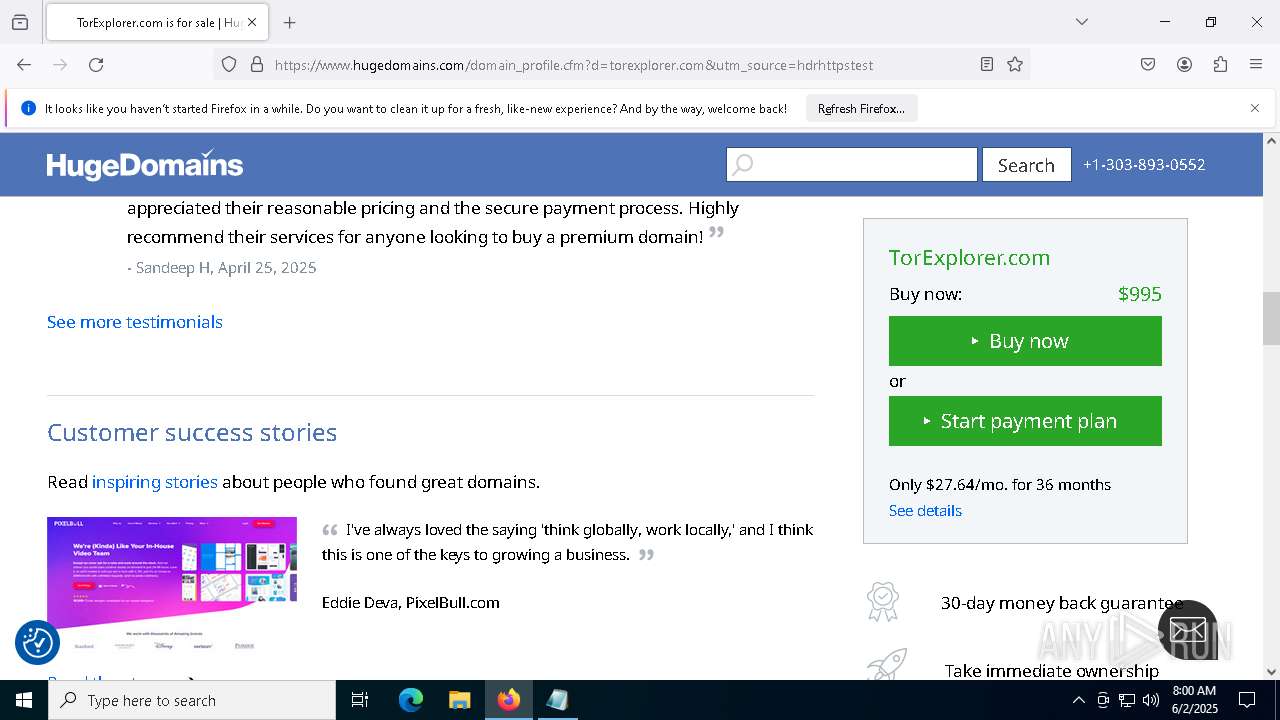Open the Firefox application menu
The height and width of the screenshot is (720, 1280).
pyautogui.click(x=1256, y=64)
